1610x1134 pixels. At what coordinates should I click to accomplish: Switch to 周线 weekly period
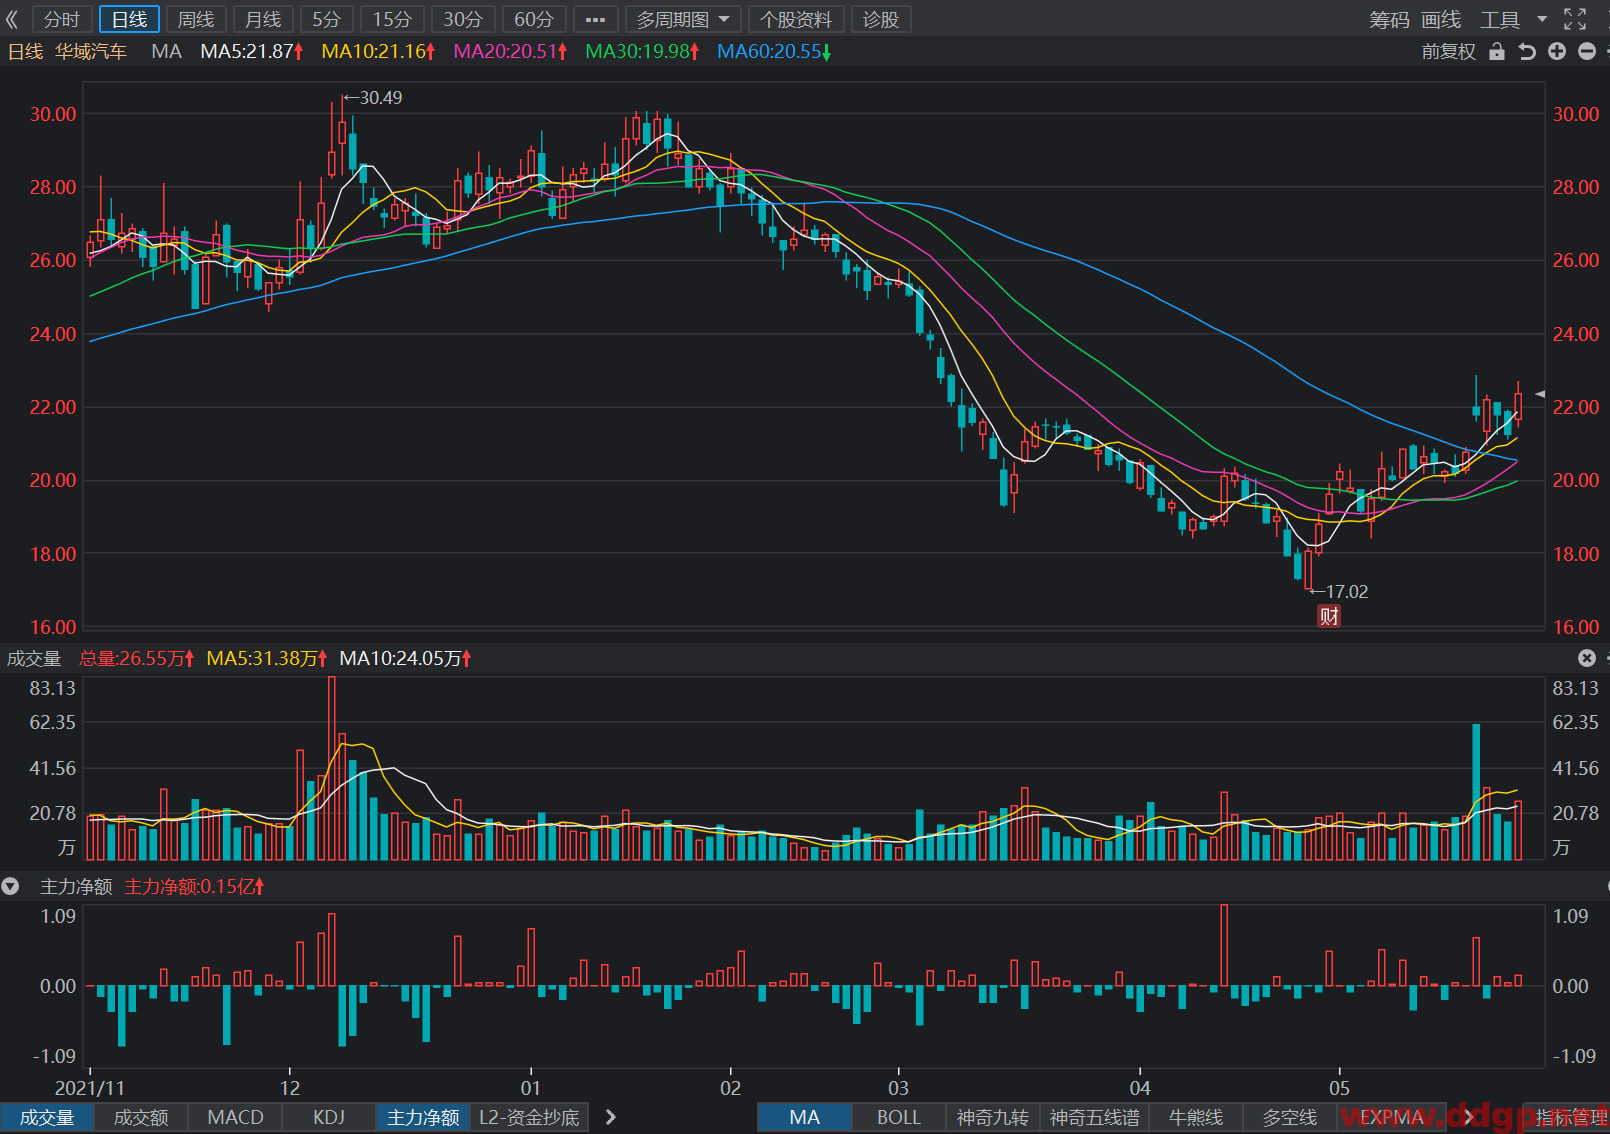(x=196, y=19)
